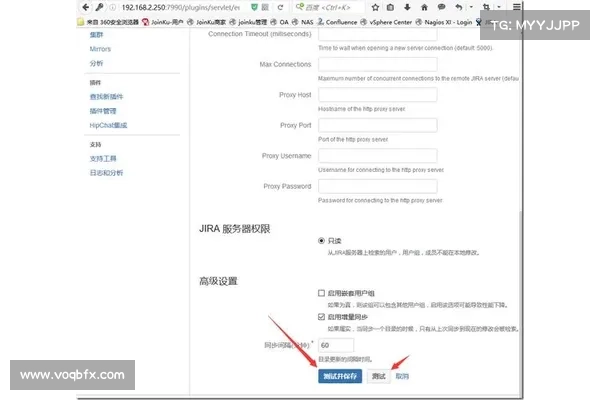This screenshot has height=400, width=600.
Task: Click the 取消 link
Action: [402, 376]
